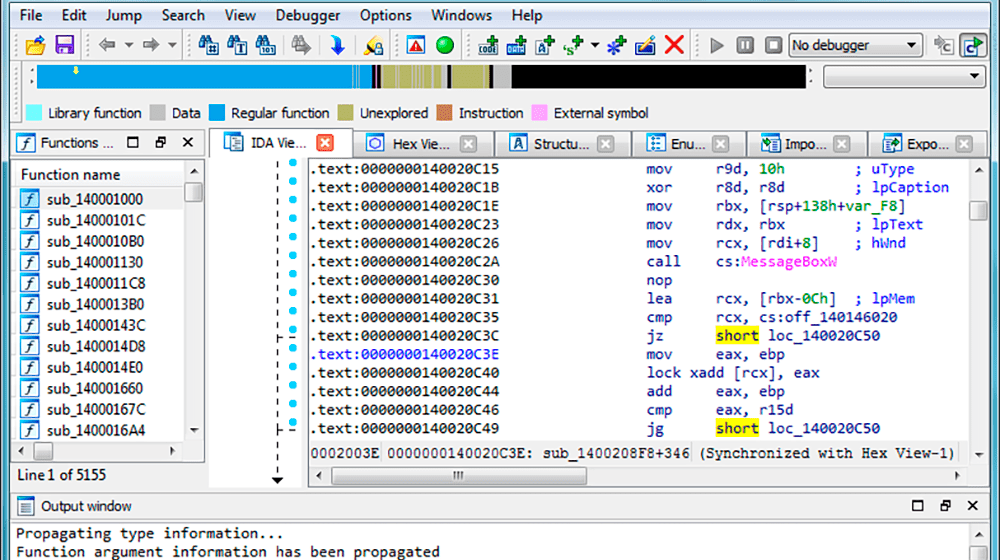Click the Regular function color swatch

point(217,113)
